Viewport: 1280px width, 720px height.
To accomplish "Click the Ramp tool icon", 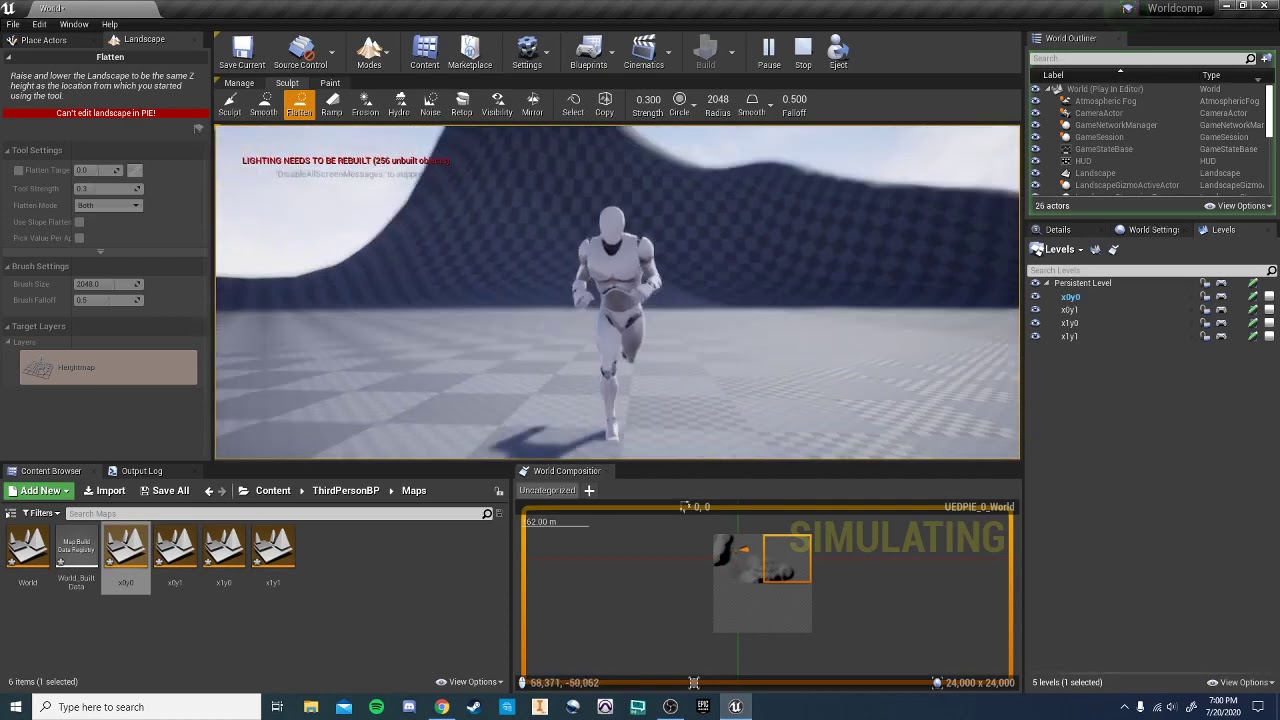I will tap(332, 103).
